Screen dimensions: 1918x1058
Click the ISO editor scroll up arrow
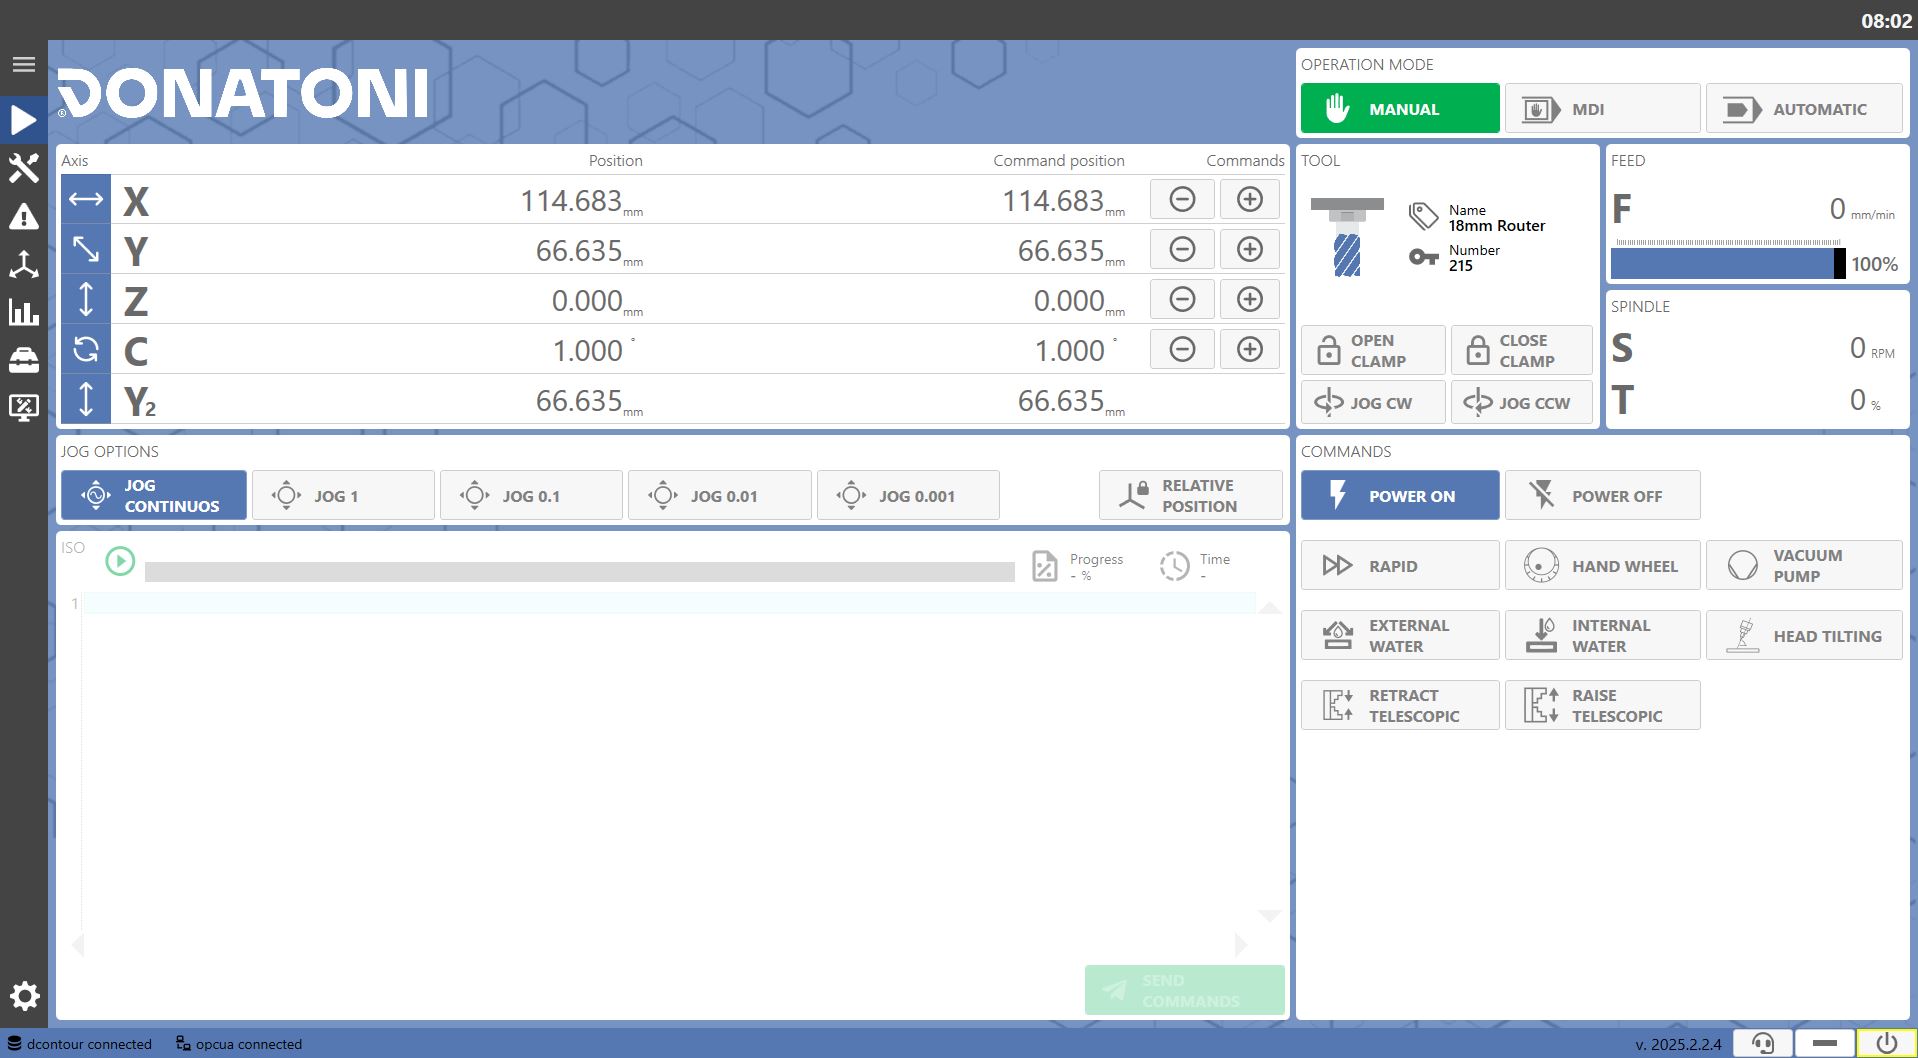coord(1270,607)
